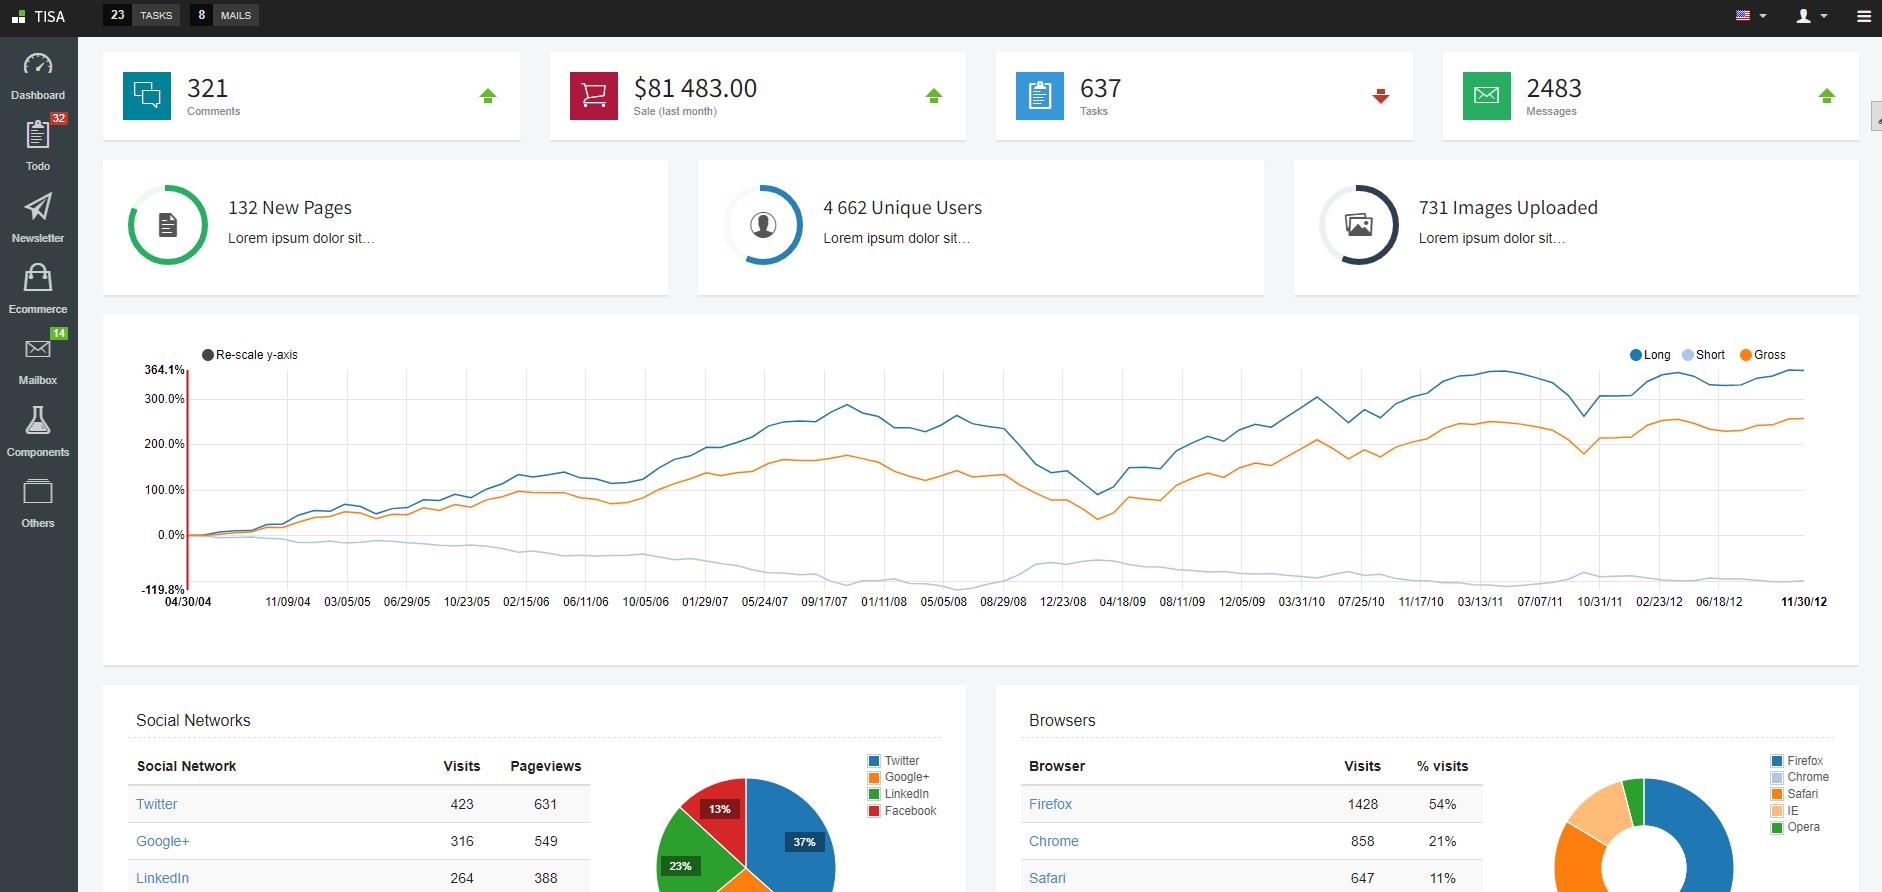Click the 1428 visits cell for Firefox

pos(1363,804)
